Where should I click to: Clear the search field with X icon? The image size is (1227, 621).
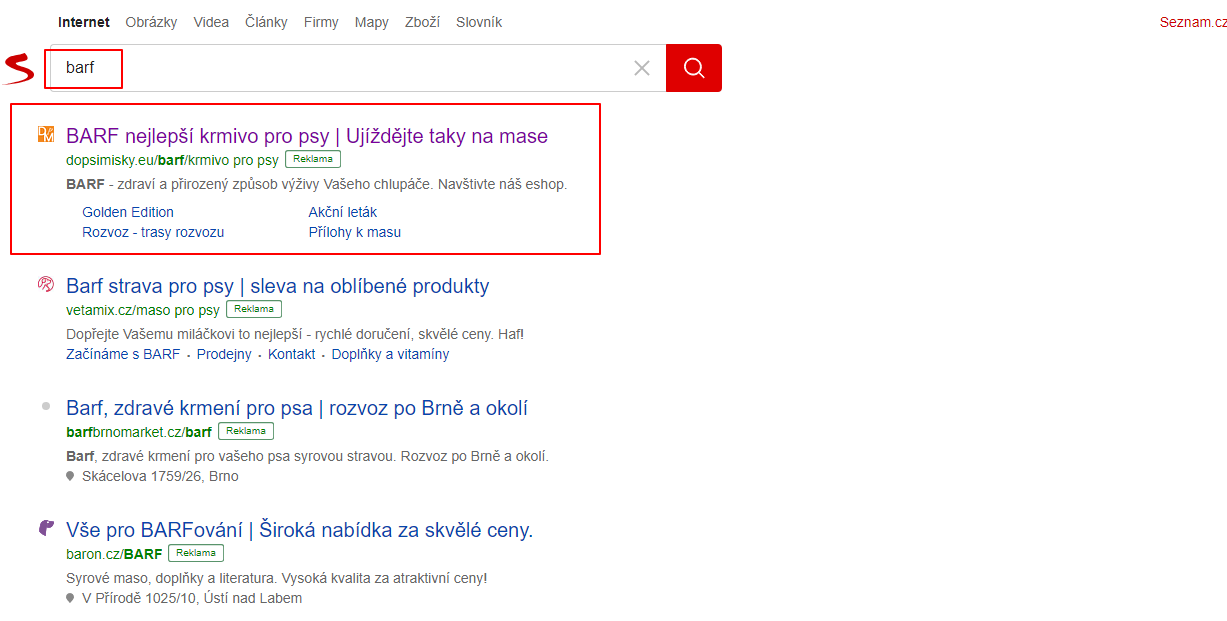click(642, 68)
